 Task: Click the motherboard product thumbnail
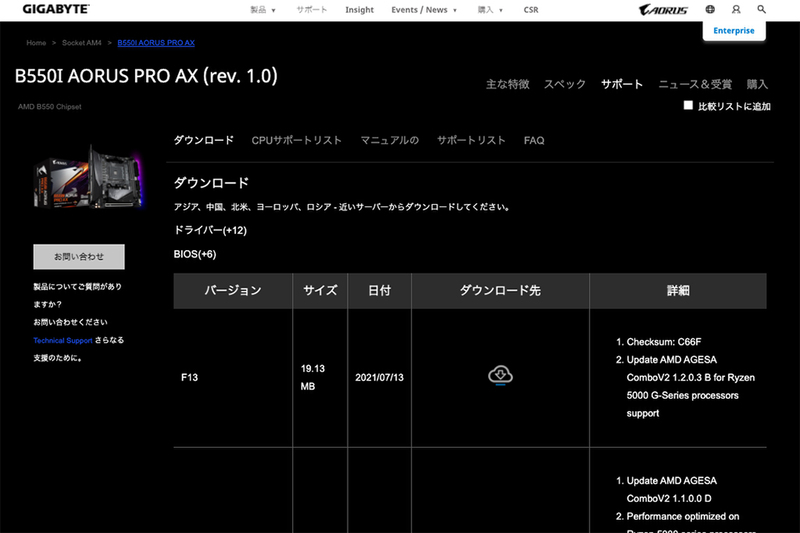(89, 177)
